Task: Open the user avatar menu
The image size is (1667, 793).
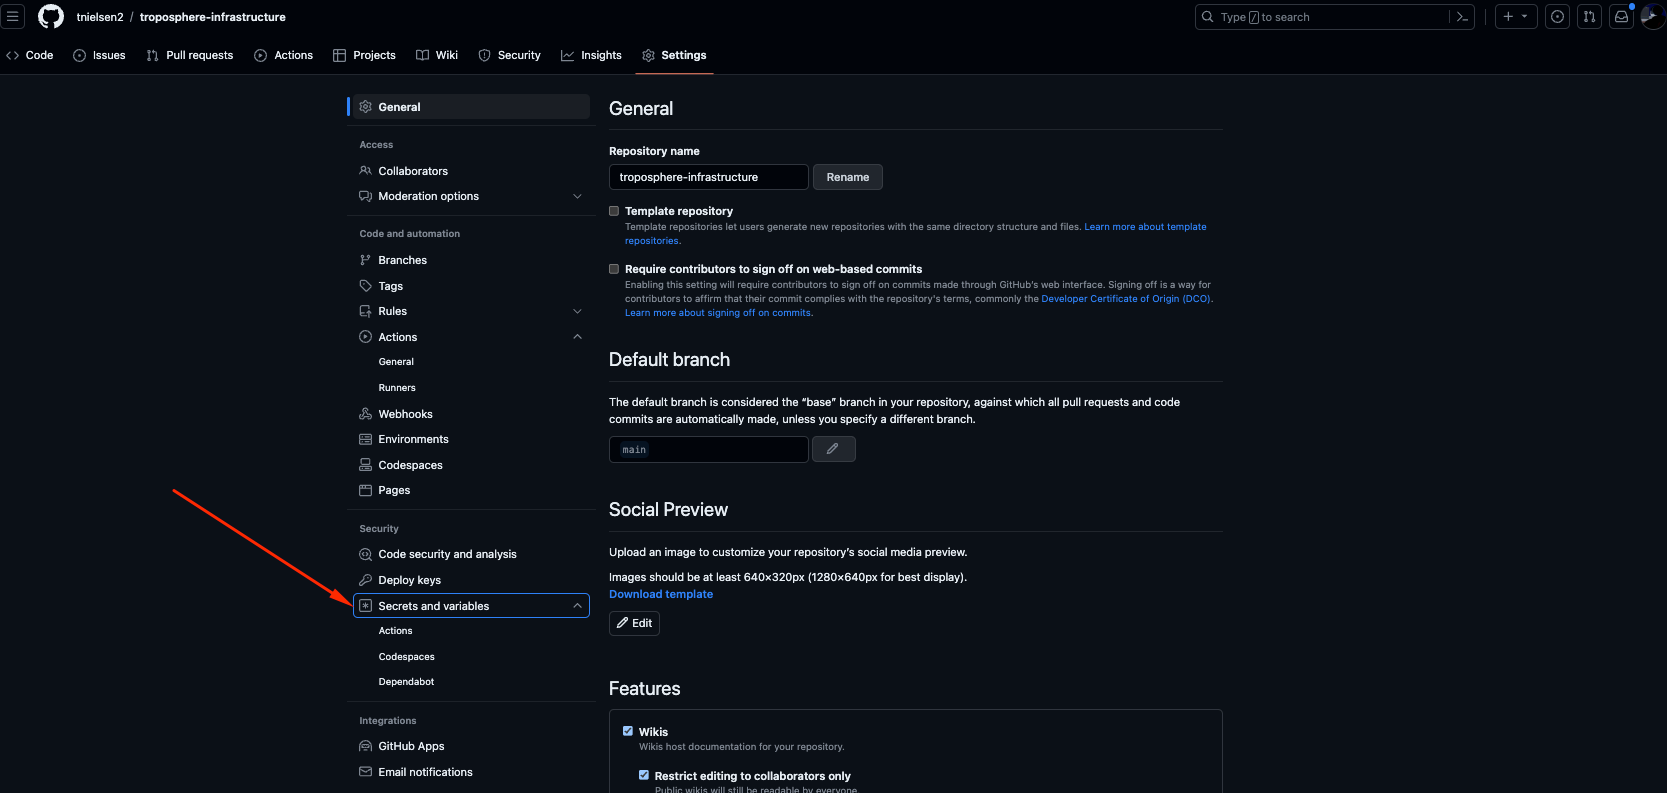Action: (1653, 17)
